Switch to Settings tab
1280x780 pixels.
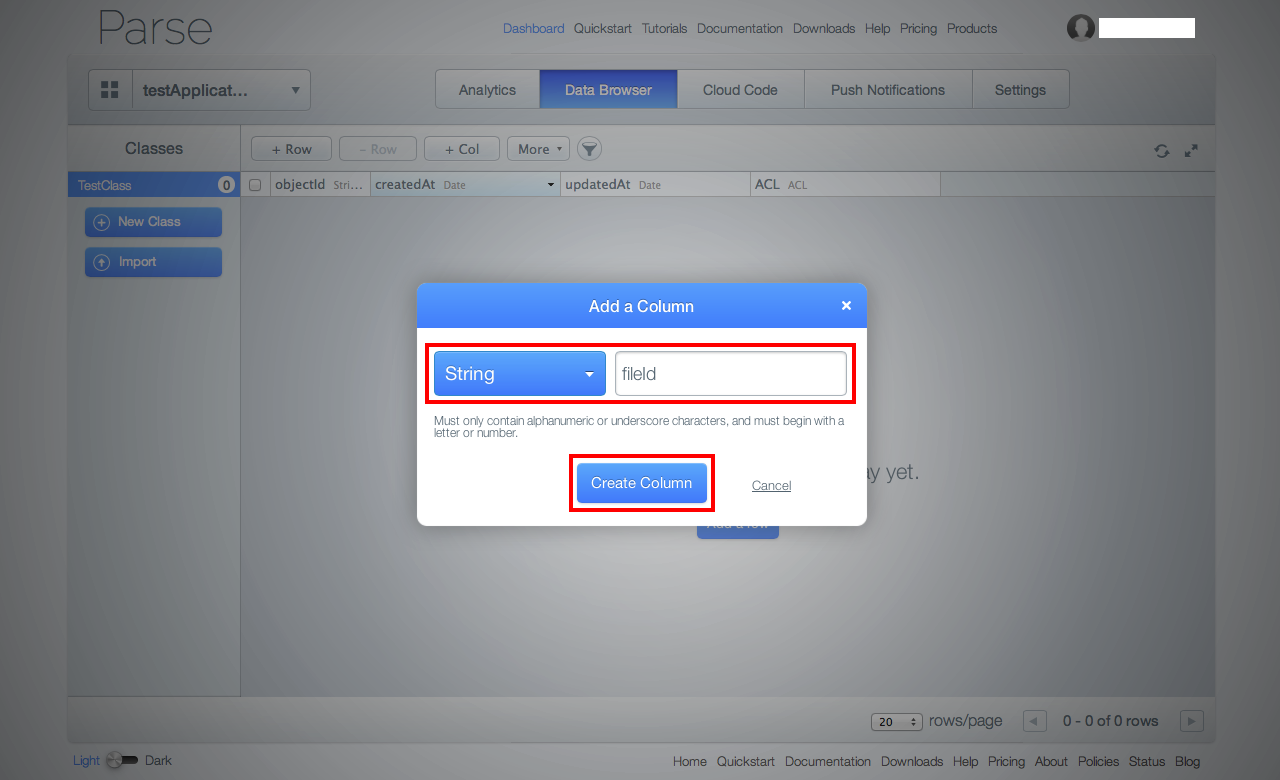click(1020, 89)
